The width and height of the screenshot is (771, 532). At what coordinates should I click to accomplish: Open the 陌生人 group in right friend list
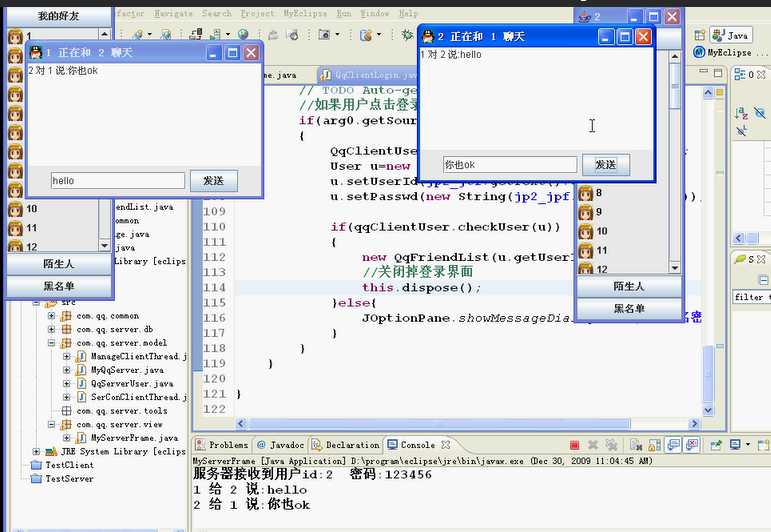[629, 286]
